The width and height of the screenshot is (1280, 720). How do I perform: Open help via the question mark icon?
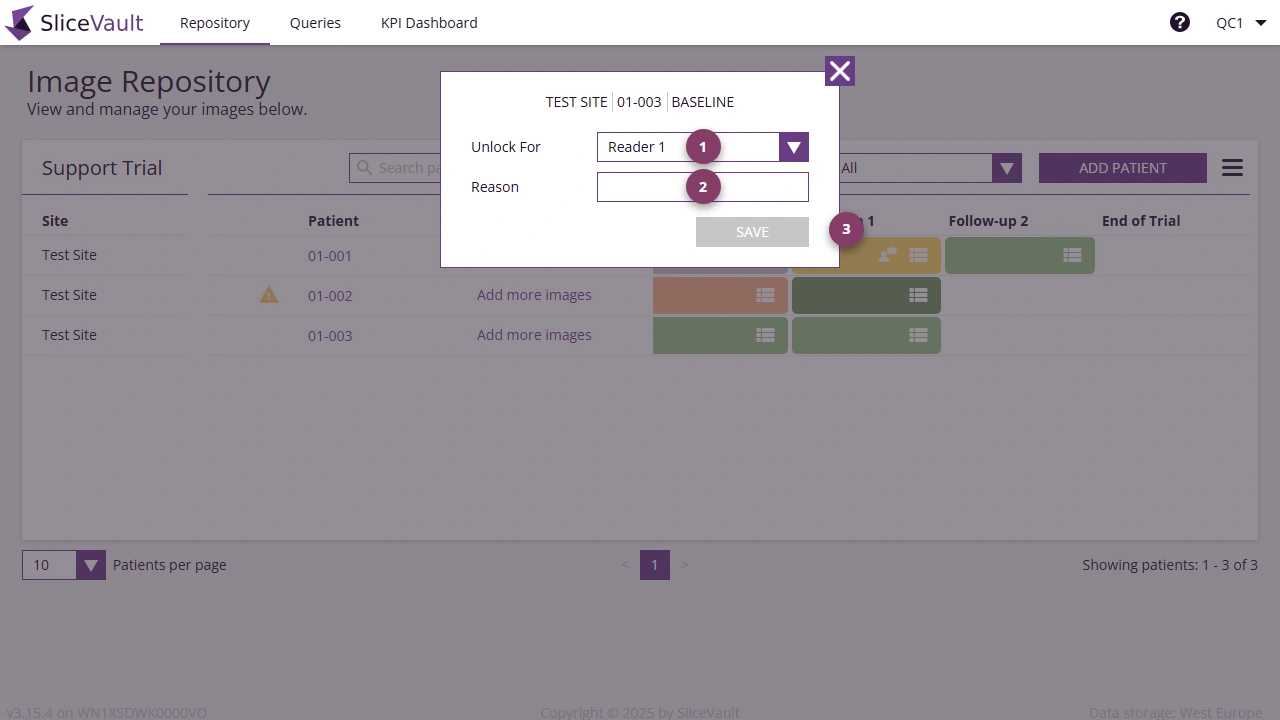(x=1180, y=21)
